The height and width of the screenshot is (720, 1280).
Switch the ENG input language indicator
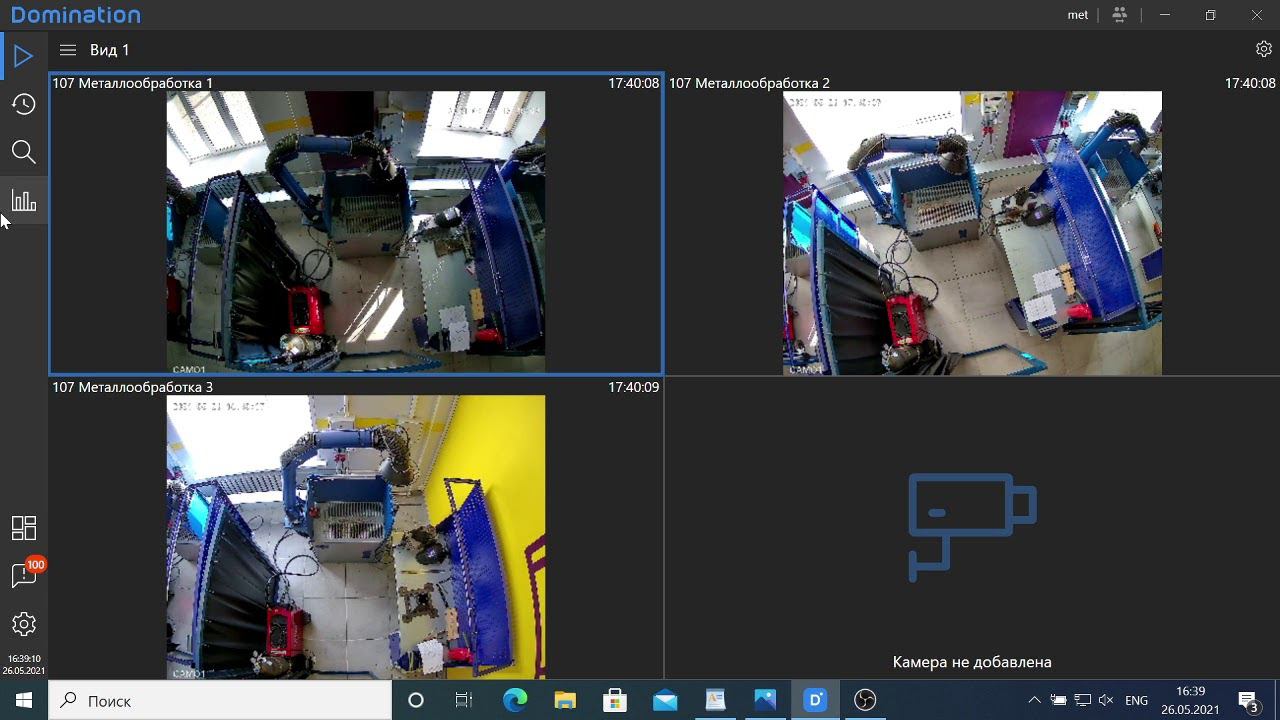coord(1136,701)
